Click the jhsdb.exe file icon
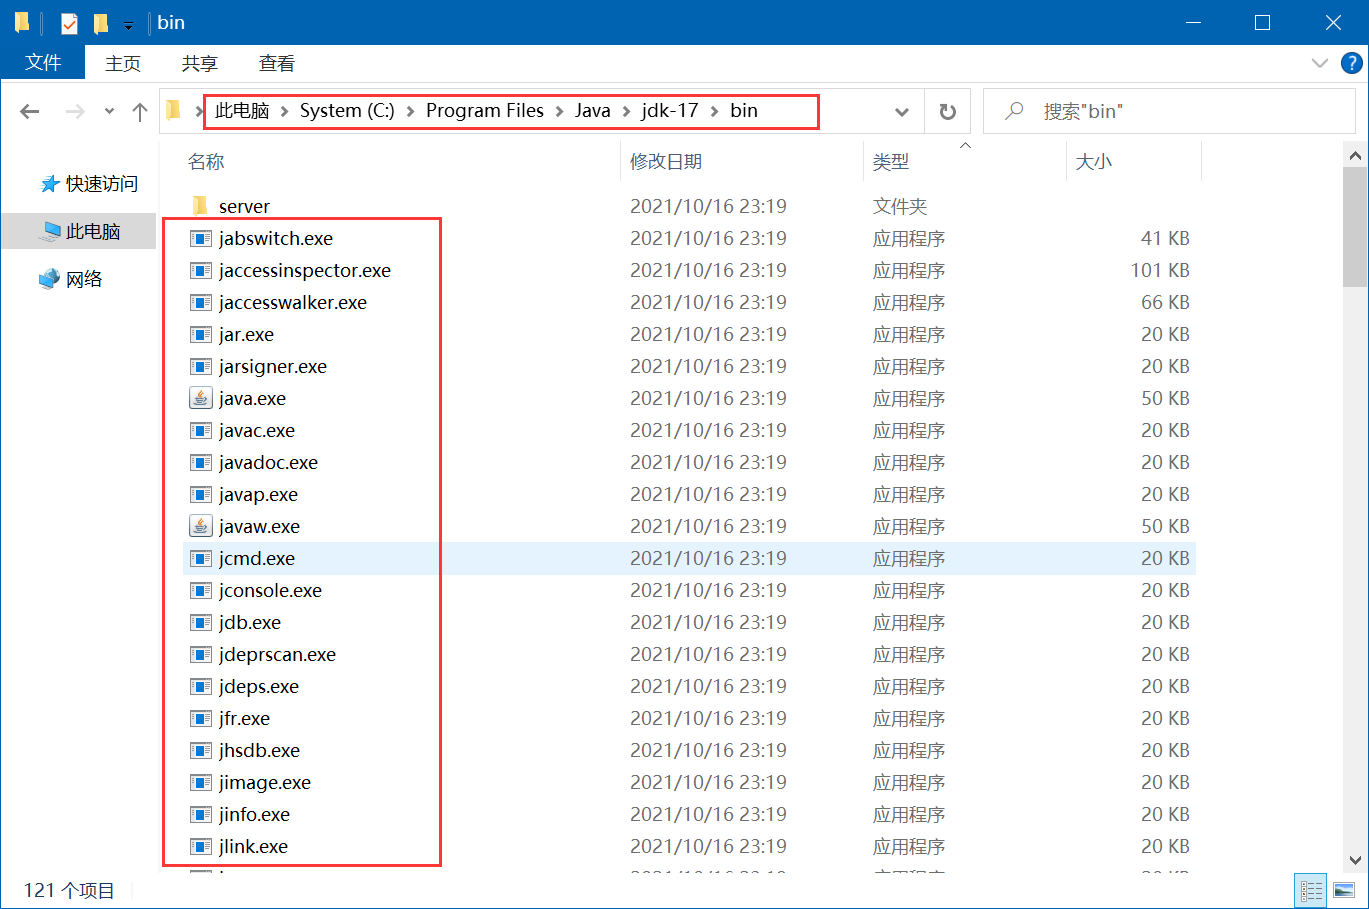This screenshot has height=909, width=1369. click(x=201, y=750)
